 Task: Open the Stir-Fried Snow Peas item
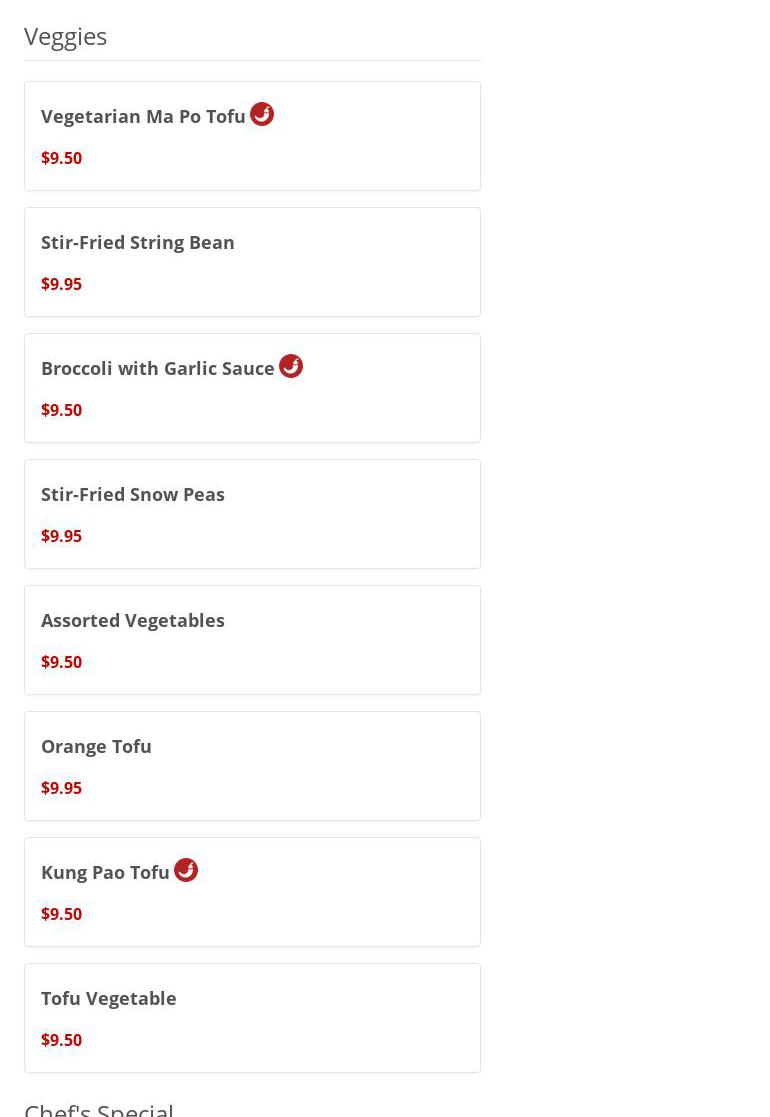point(133,495)
